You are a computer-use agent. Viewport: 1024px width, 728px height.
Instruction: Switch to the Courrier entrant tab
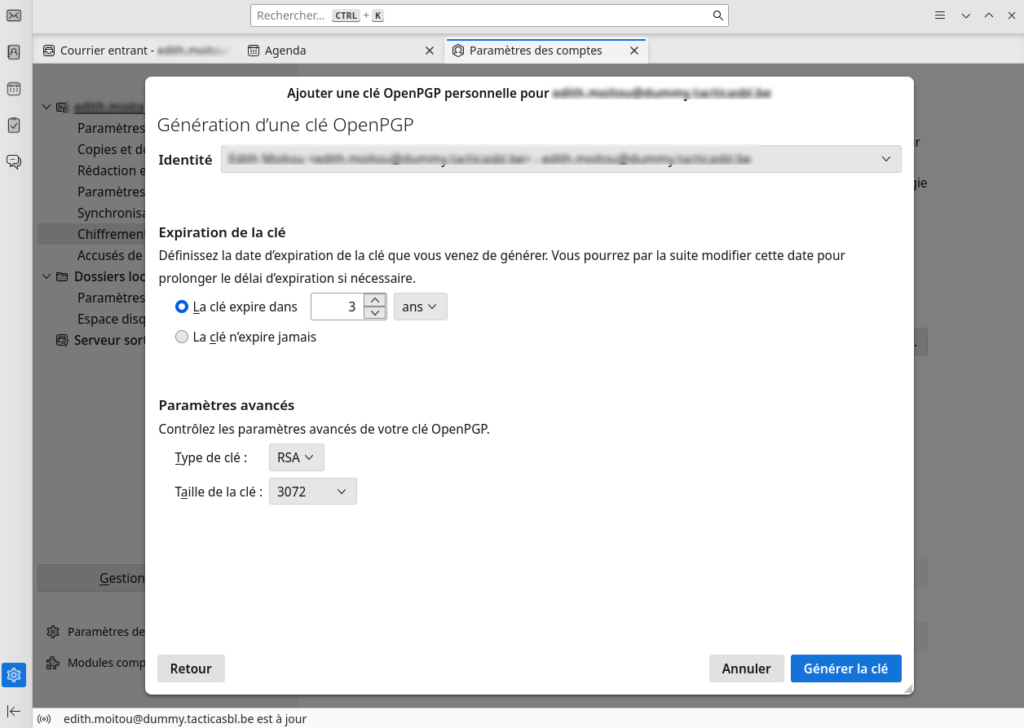(136, 50)
